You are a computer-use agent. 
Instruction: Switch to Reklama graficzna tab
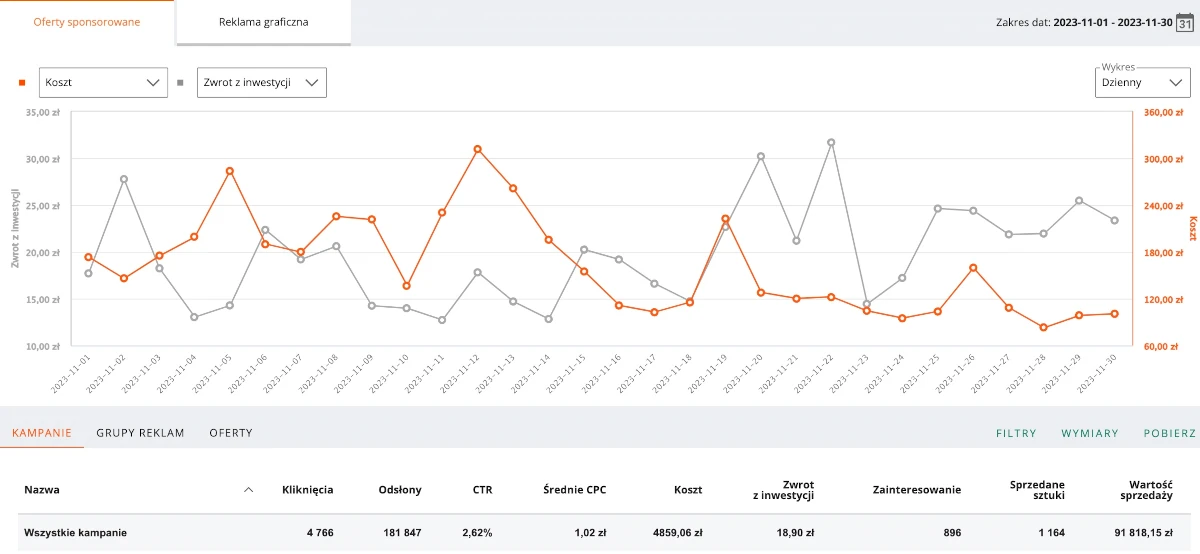[264, 22]
